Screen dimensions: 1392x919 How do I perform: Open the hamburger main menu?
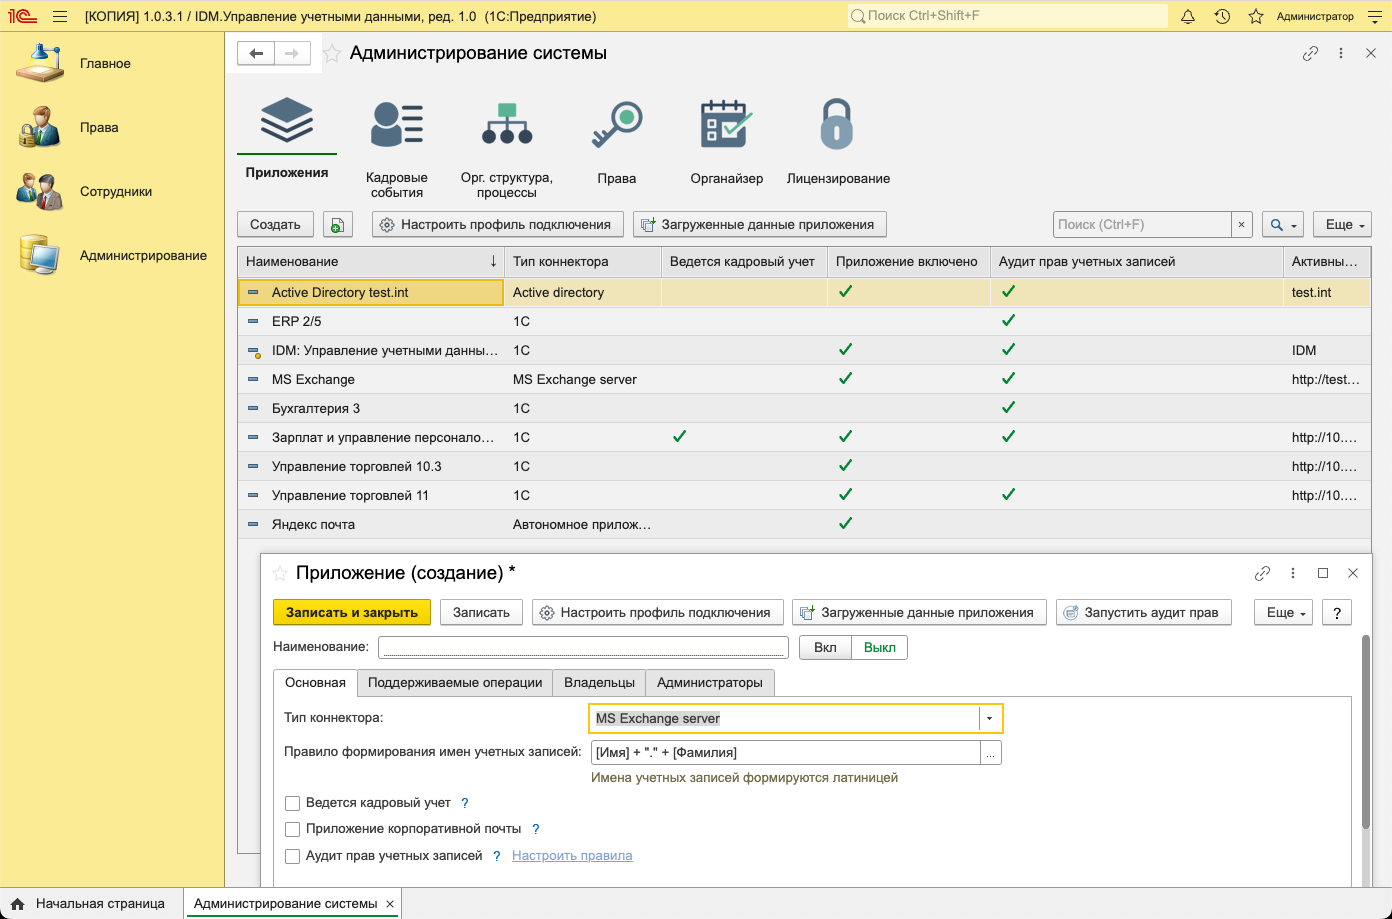coord(60,16)
